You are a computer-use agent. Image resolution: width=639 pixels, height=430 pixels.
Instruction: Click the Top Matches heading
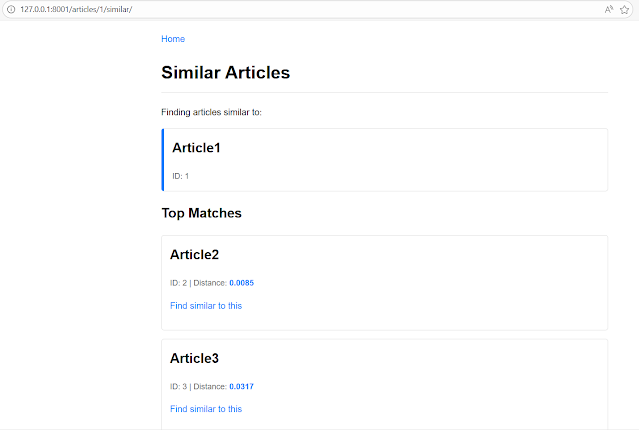coord(201,213)
